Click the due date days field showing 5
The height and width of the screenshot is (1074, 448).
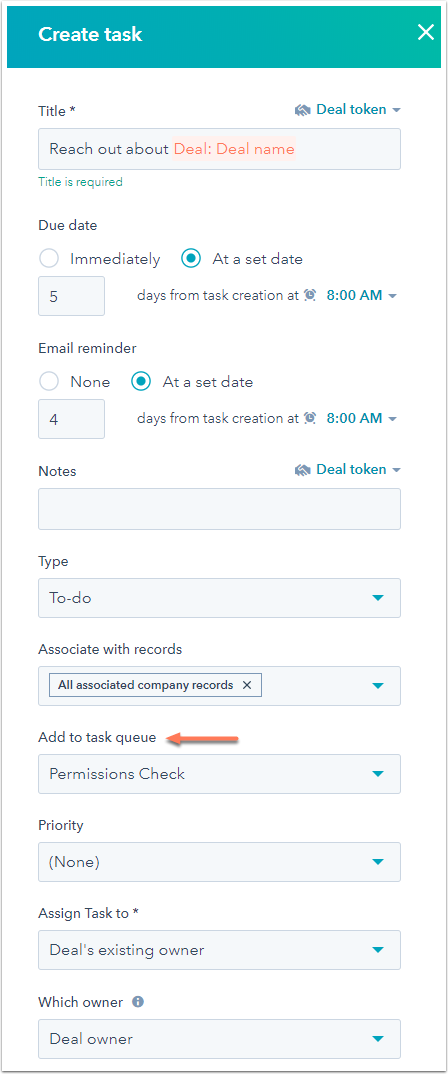[71, 296]
